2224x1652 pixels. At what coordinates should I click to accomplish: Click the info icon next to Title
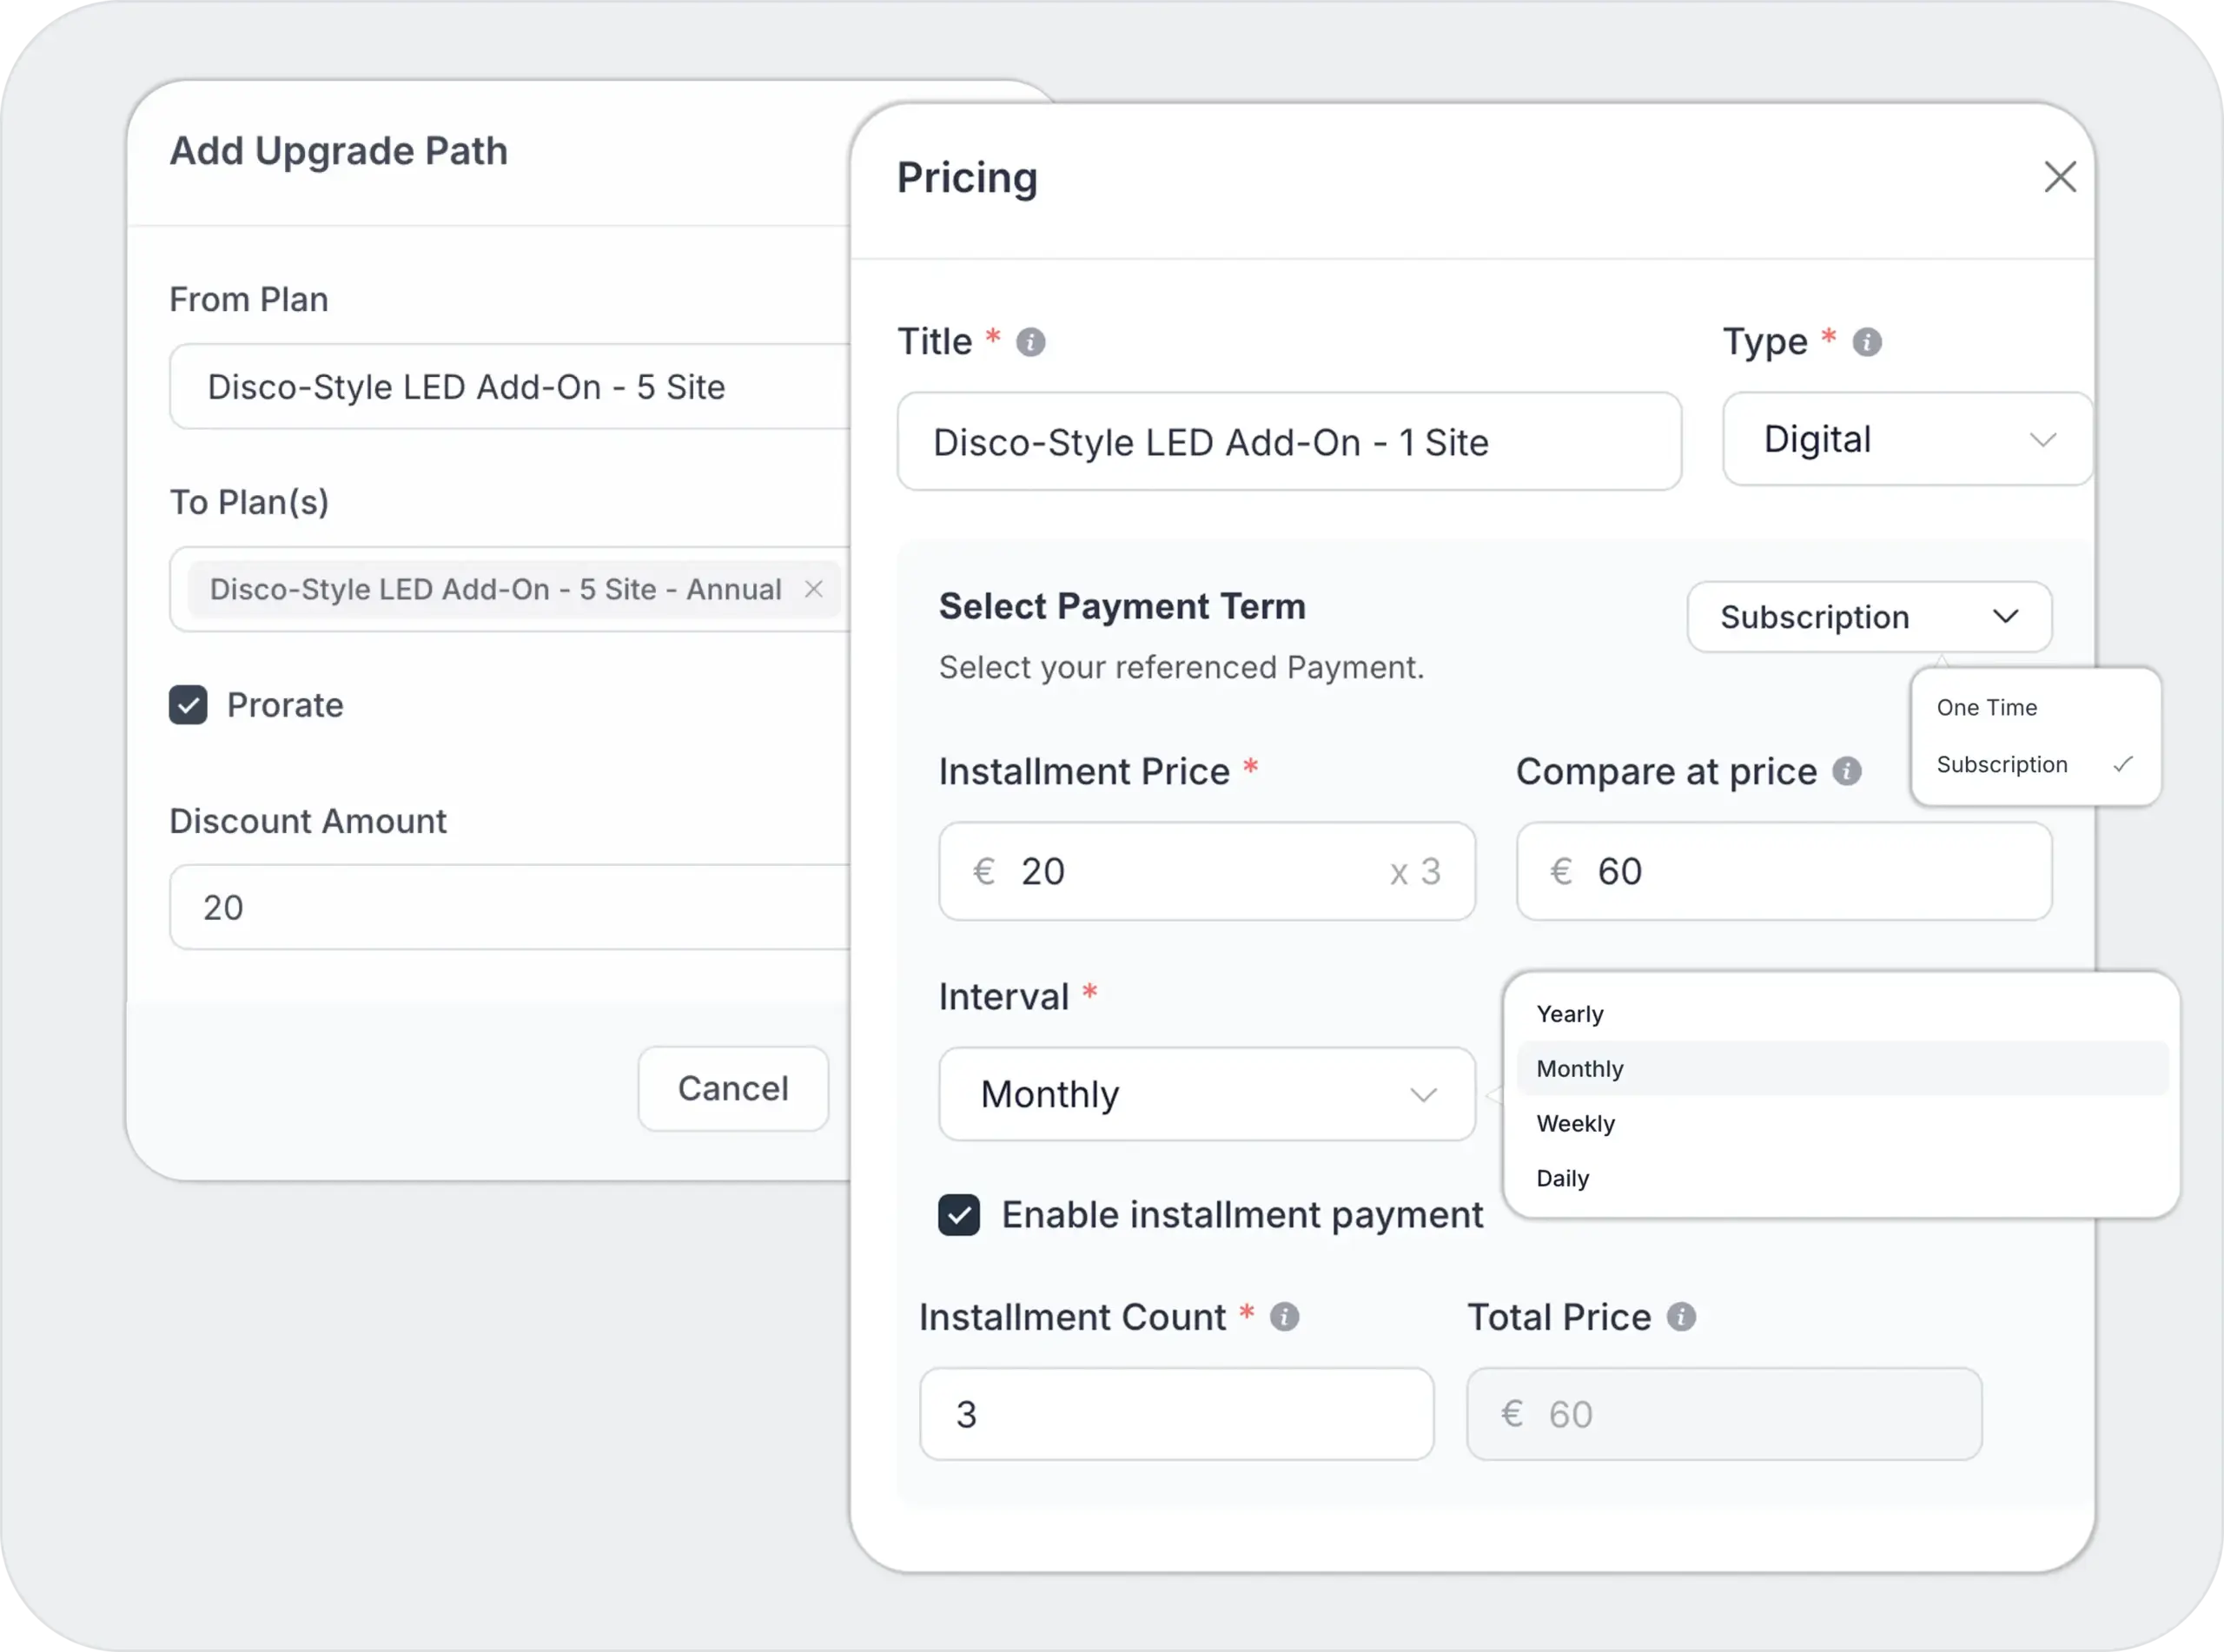pyautogui.click(x=1030, y=342)
